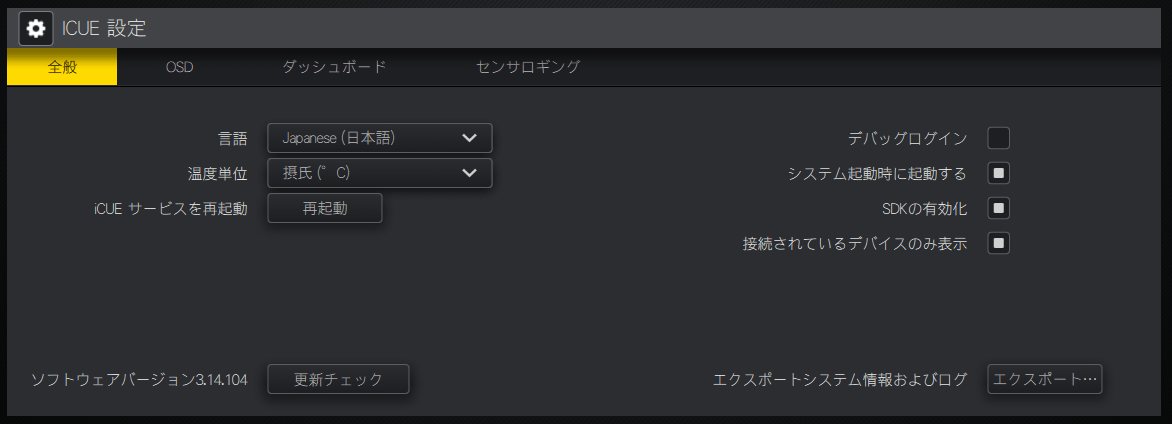Screen dimensions: 1172x424
Task: Click the iCUE 設定 title text
Action: tap(104, 28)
